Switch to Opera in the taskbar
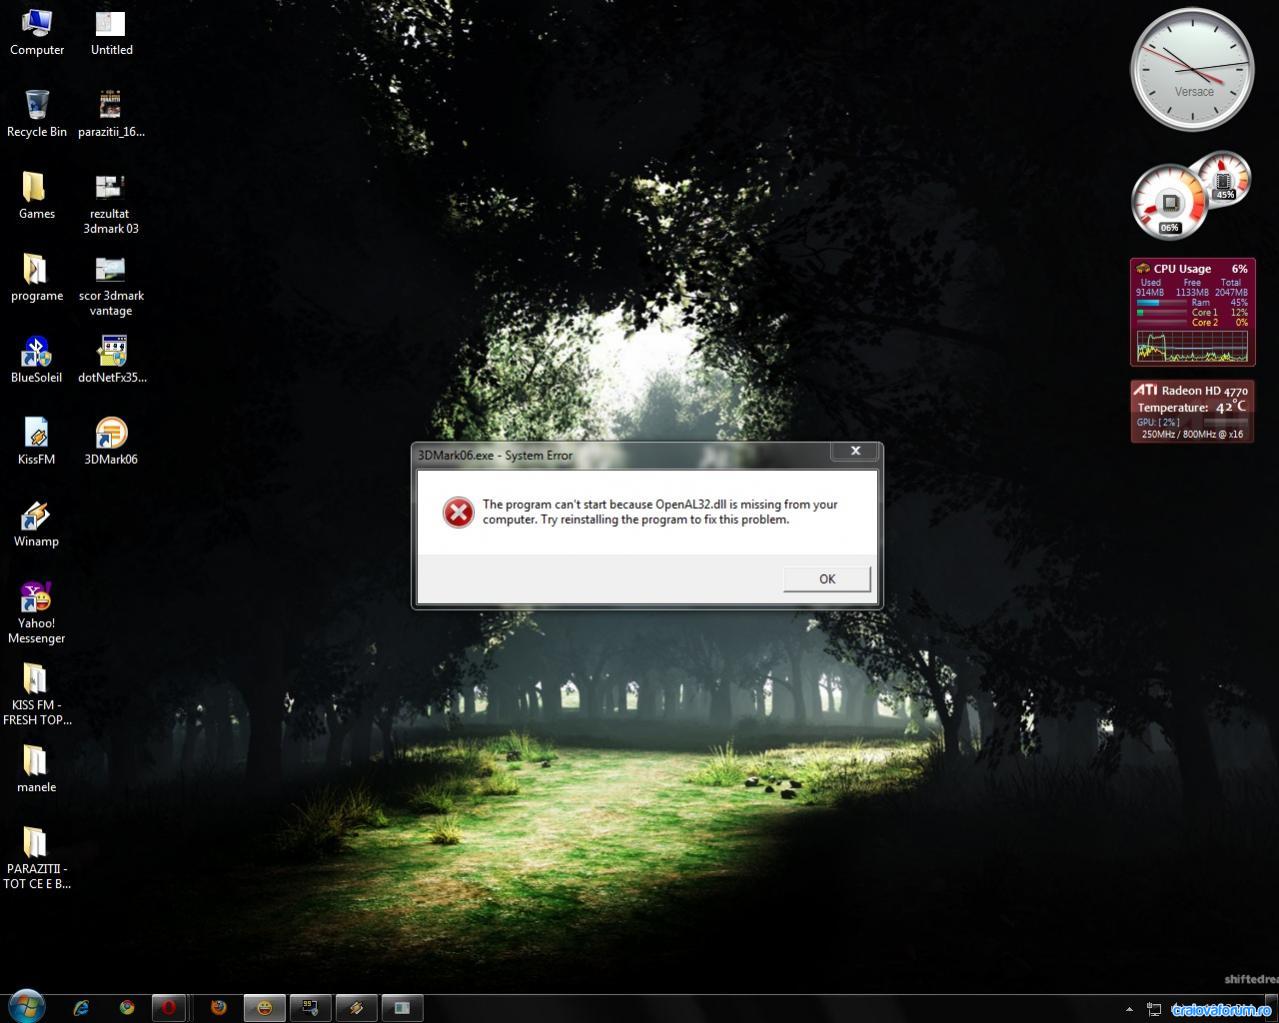This screenshot has height=1023, width=1279. click(168, 1008)
